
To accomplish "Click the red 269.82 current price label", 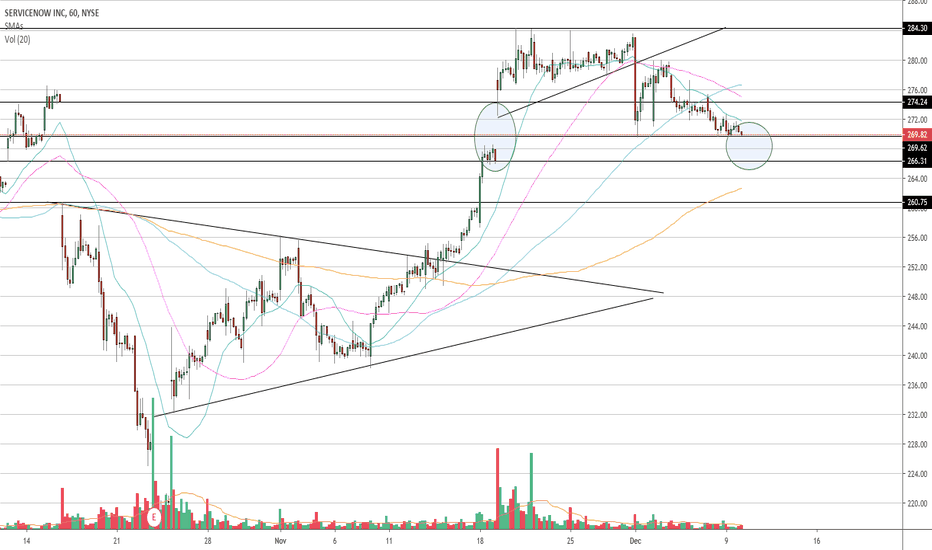I will coord(917,135).
